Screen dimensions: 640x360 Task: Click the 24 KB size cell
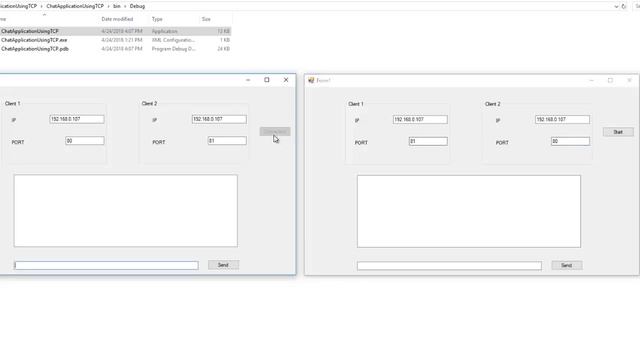click(x=223, y=49)
